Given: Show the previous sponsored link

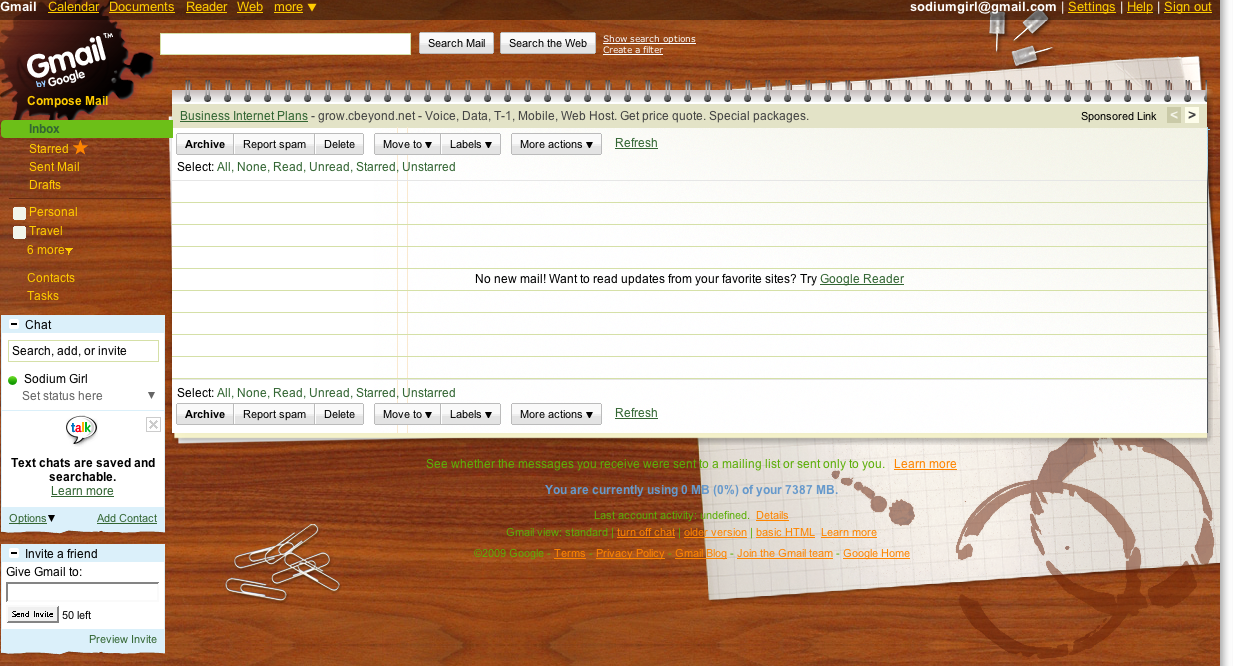Looking at the screenshot, I should [1174, 115].
